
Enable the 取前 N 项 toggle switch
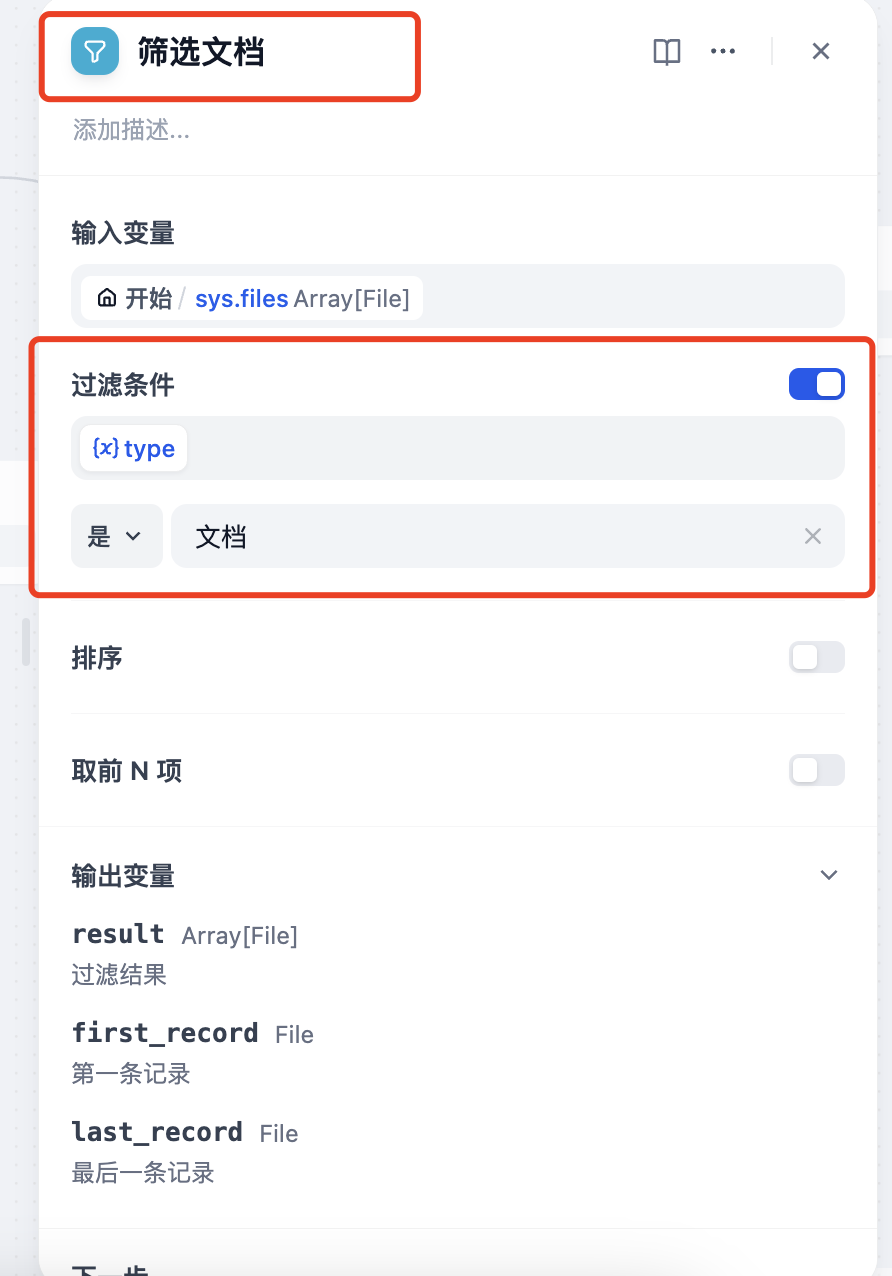coord(816,770)
